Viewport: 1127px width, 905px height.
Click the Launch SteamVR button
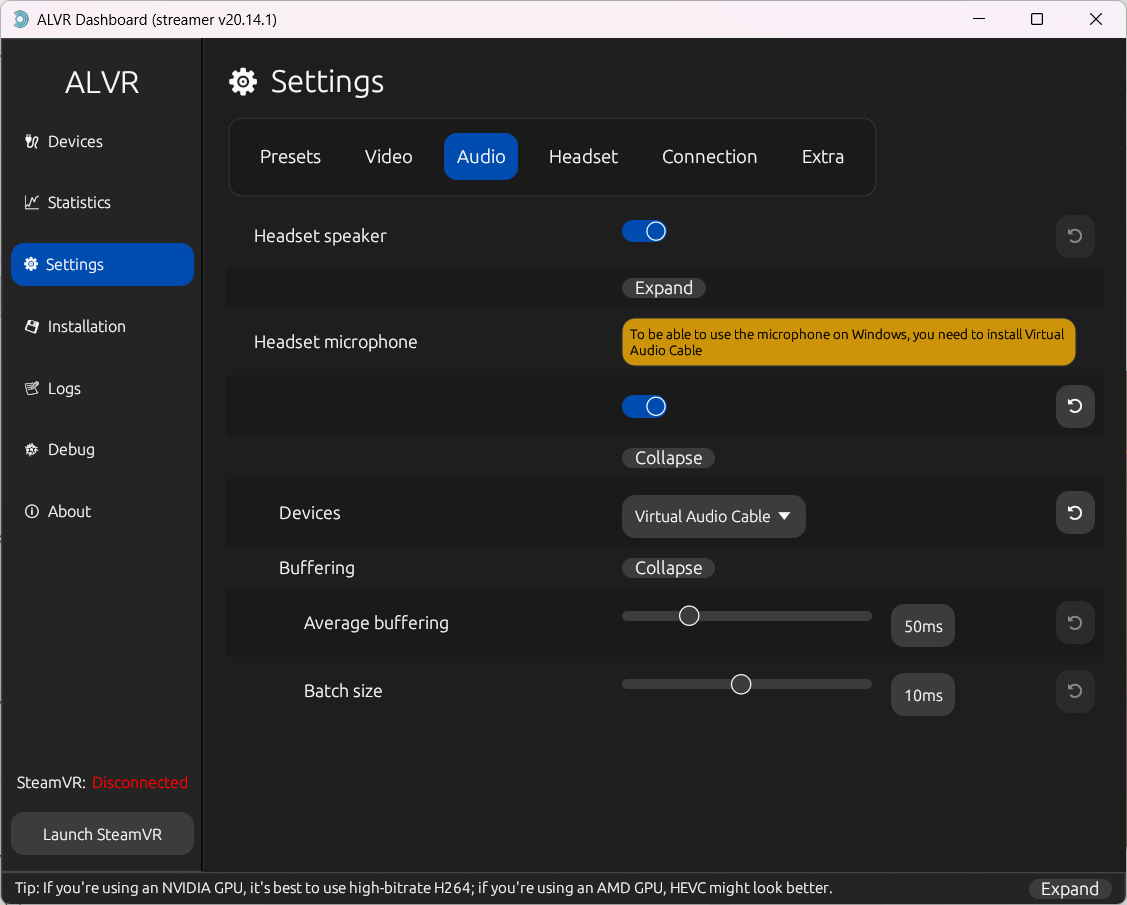(102, 834)
